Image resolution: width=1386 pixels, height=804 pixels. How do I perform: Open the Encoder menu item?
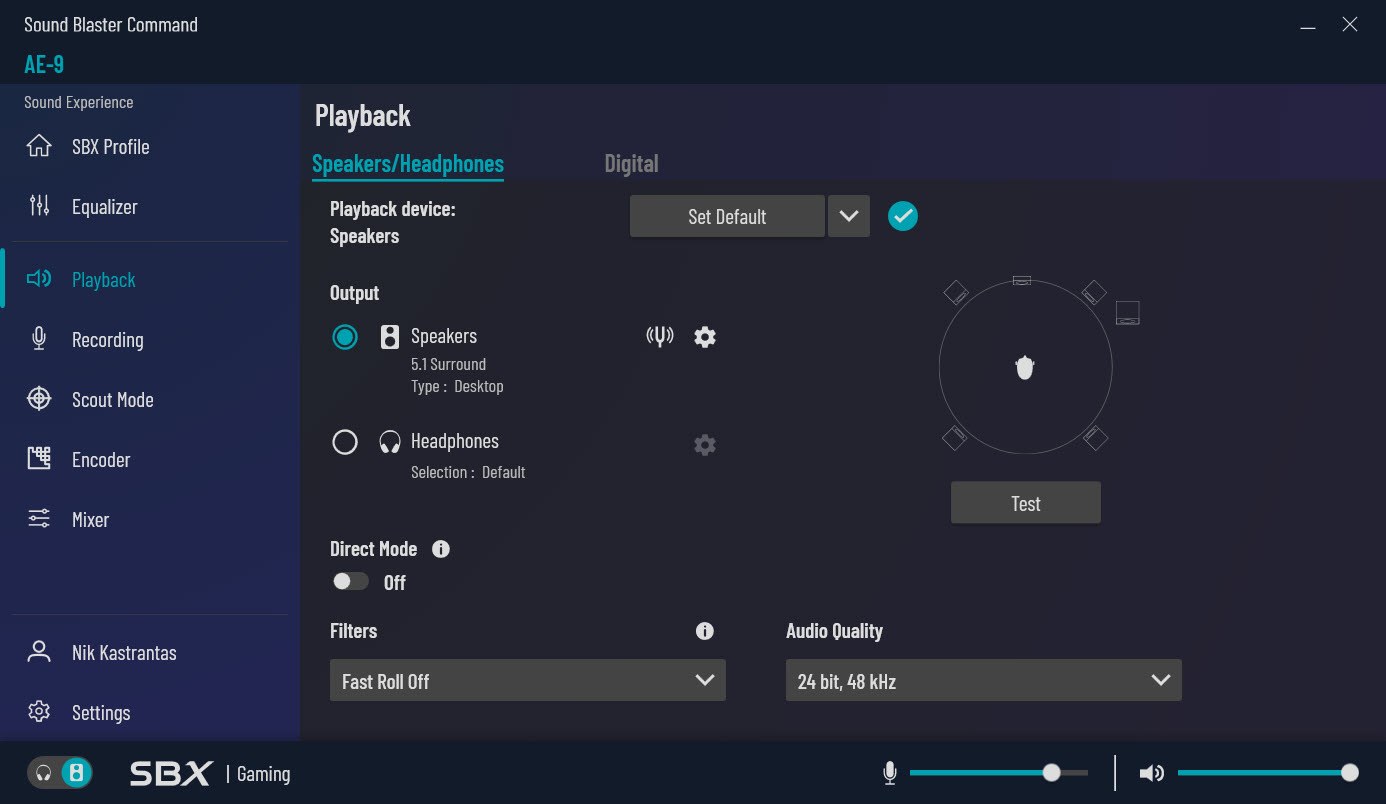pyautogui.click(x=101, y=460)
